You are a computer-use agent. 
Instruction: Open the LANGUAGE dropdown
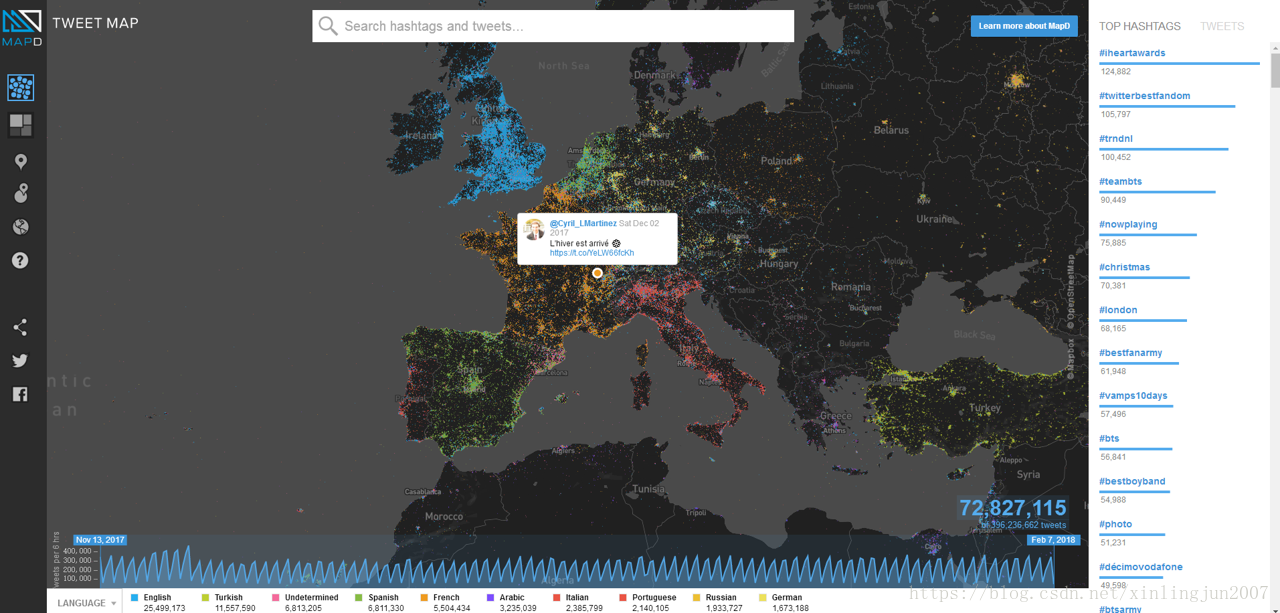(x=87, y=603)
